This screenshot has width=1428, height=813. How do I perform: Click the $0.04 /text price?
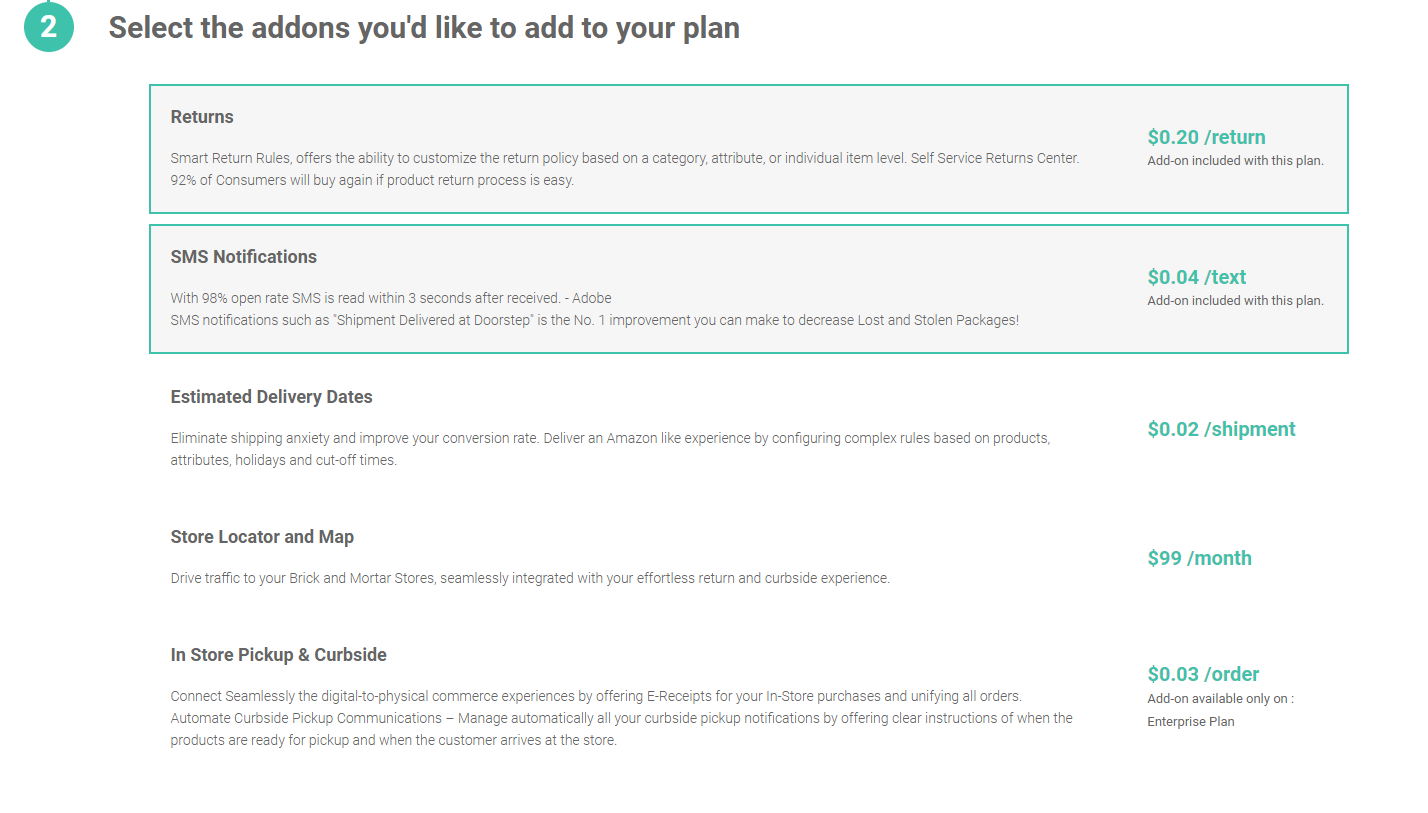(1196, 277)
